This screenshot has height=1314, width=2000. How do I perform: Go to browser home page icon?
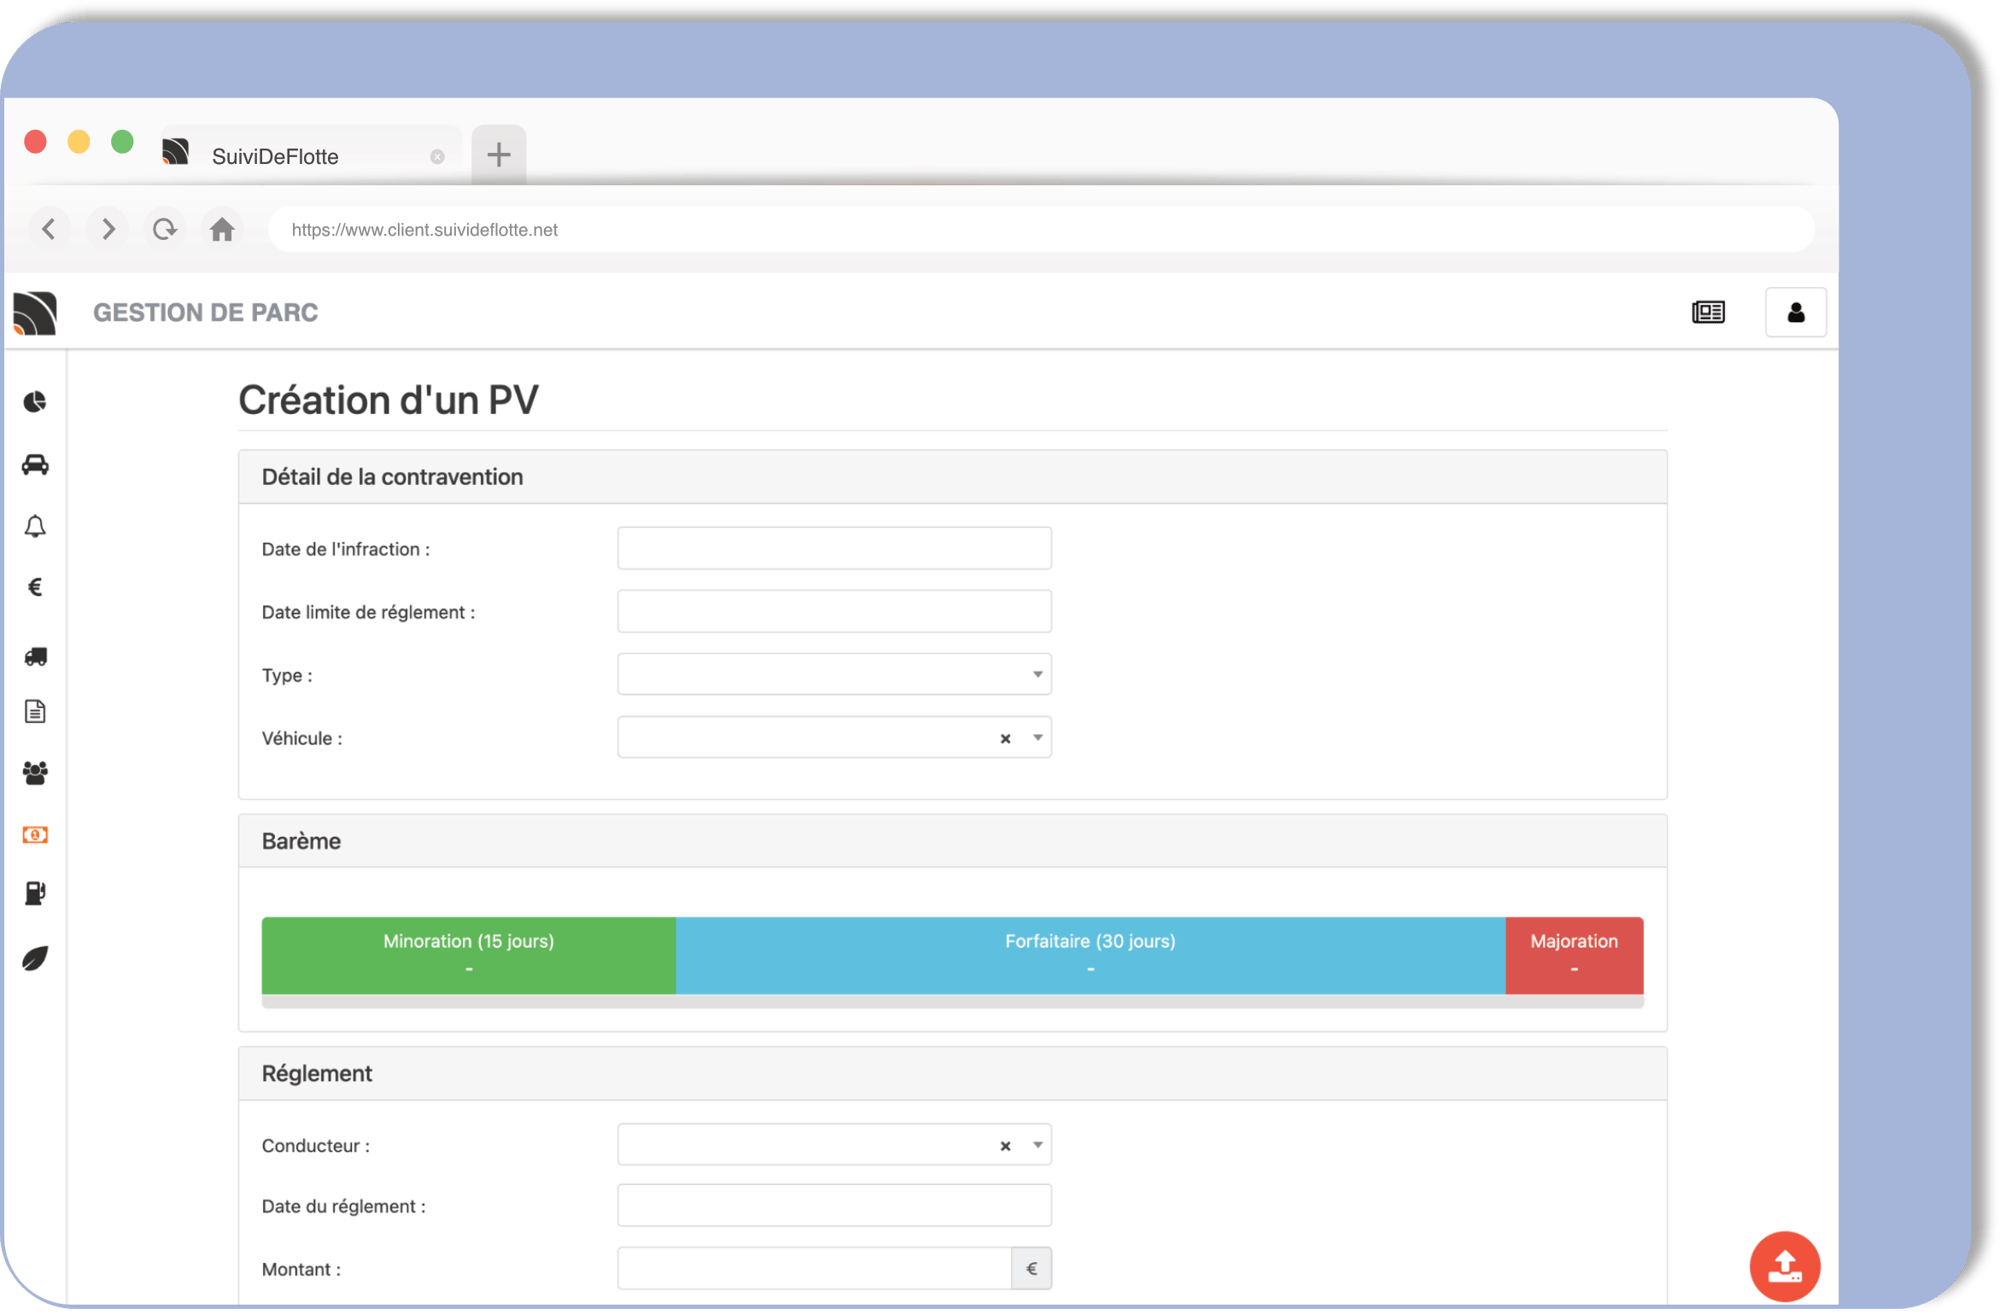pyautogui.click(x=222, y=229)
